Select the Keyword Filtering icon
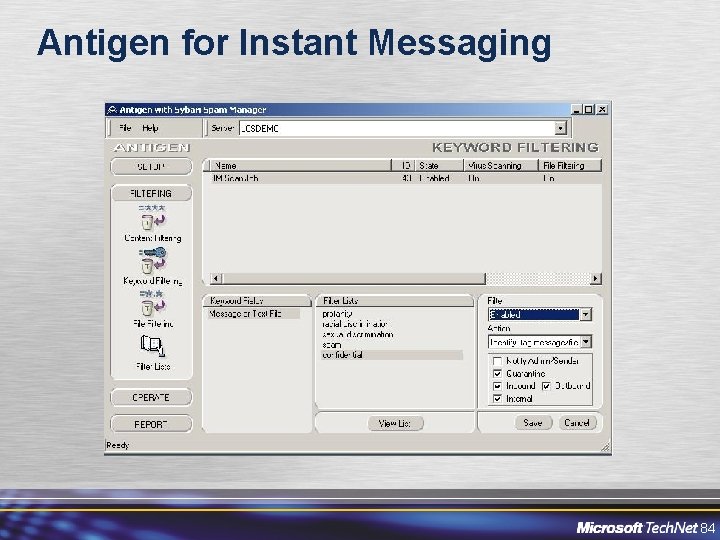The image size is (720, 540). (x=152, y=260)
